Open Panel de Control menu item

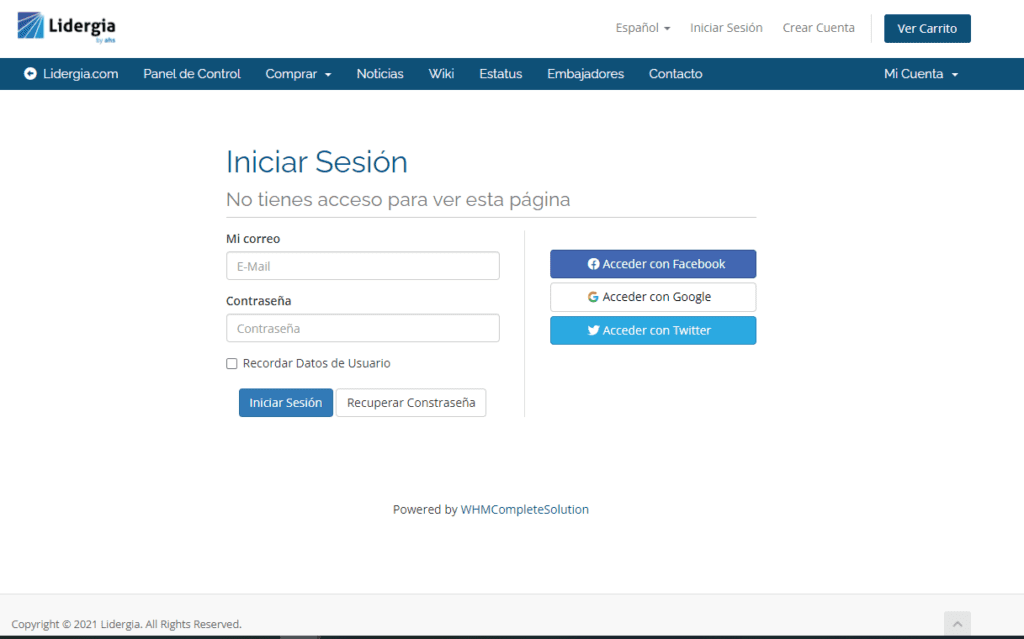click(192, 74)
